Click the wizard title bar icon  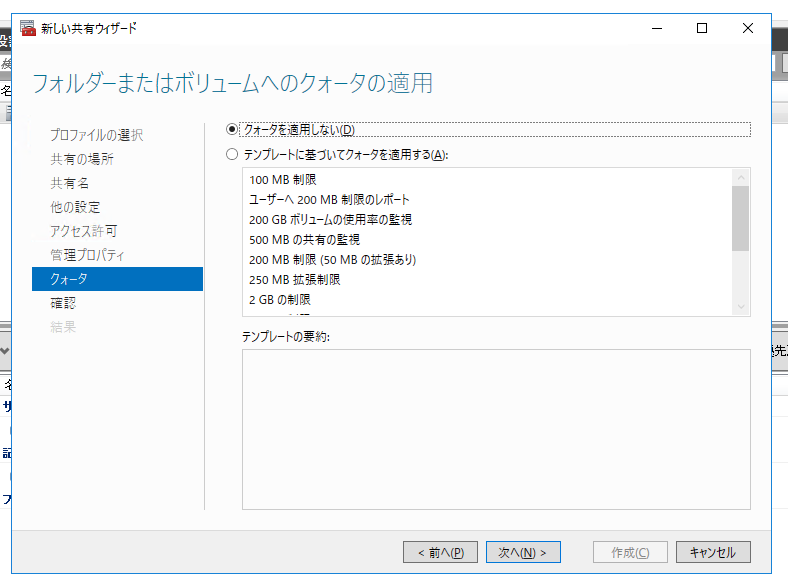click(28, 28)
